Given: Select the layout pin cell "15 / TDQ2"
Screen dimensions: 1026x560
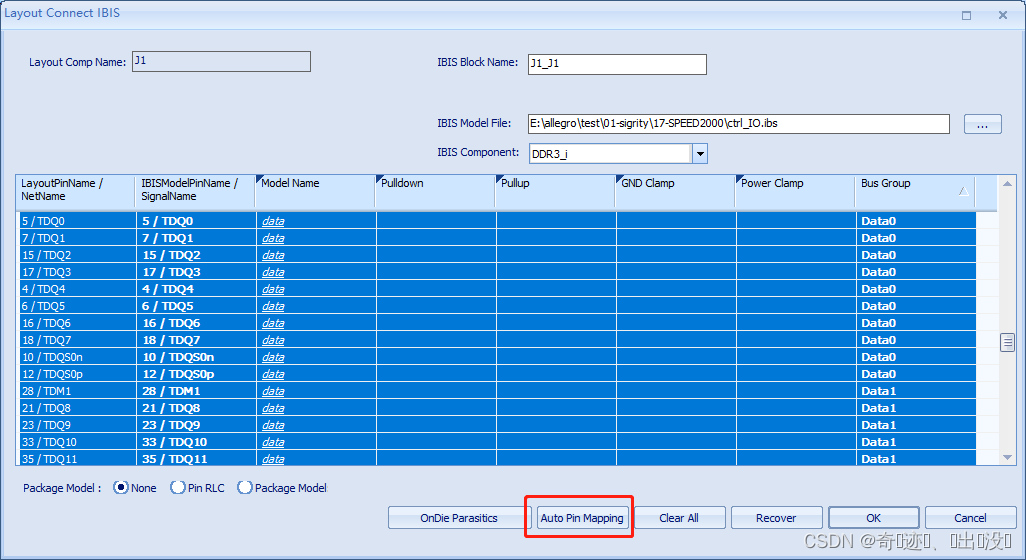Looking at the screenshot, I should [77, 255].
